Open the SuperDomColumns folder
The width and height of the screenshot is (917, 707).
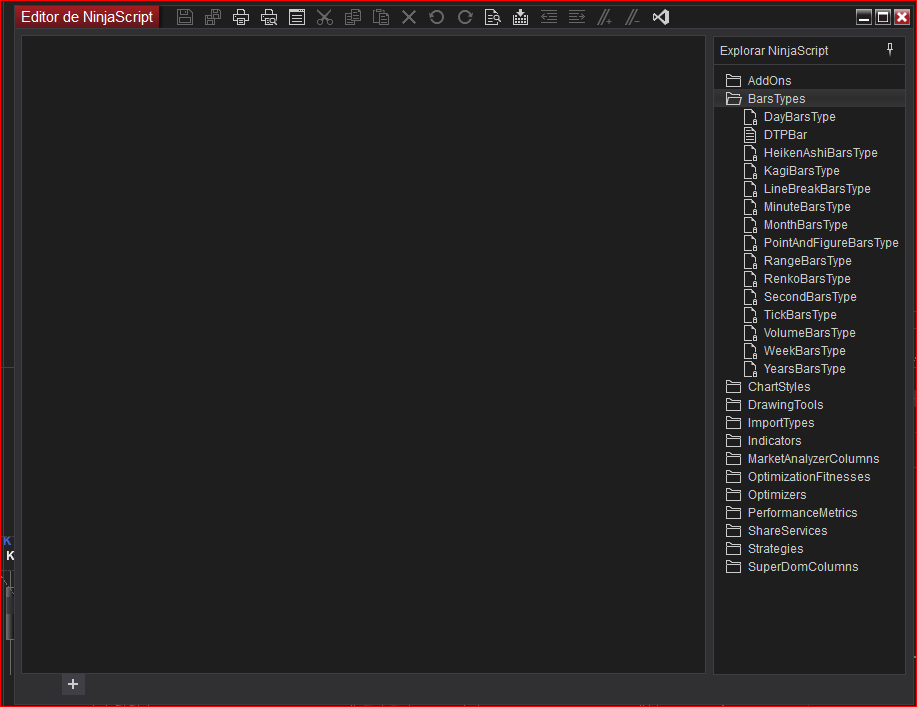tap(792, 567)
